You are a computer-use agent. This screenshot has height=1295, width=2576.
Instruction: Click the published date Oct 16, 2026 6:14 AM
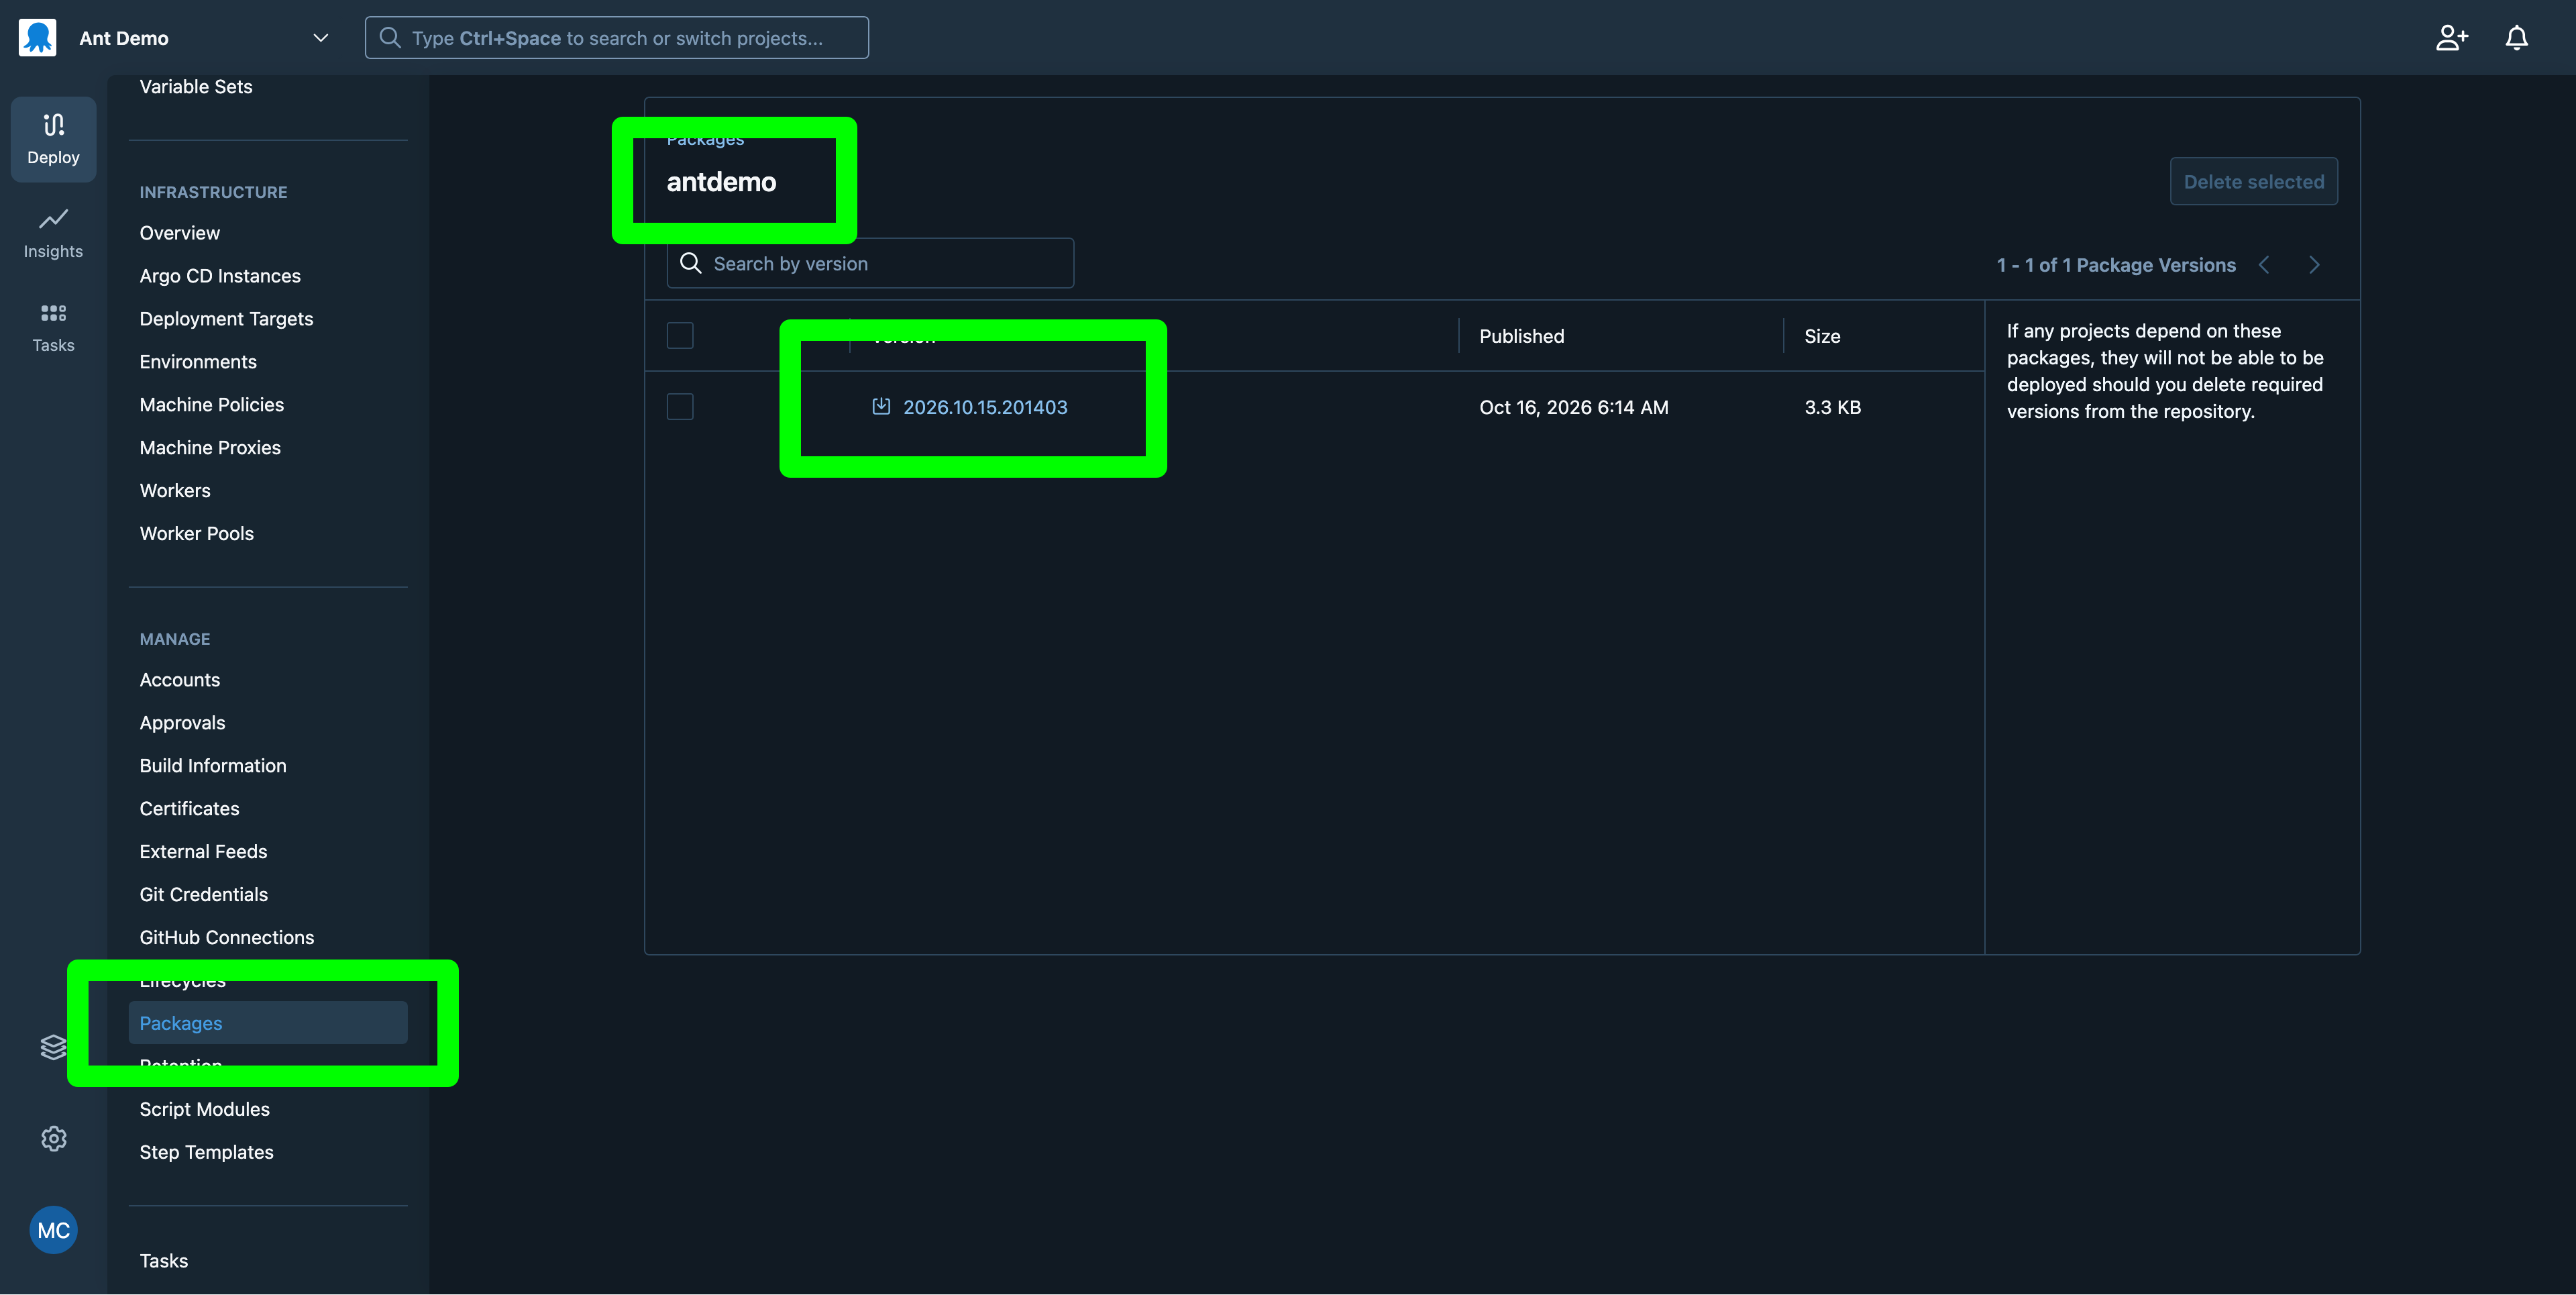coord(1573,407)
